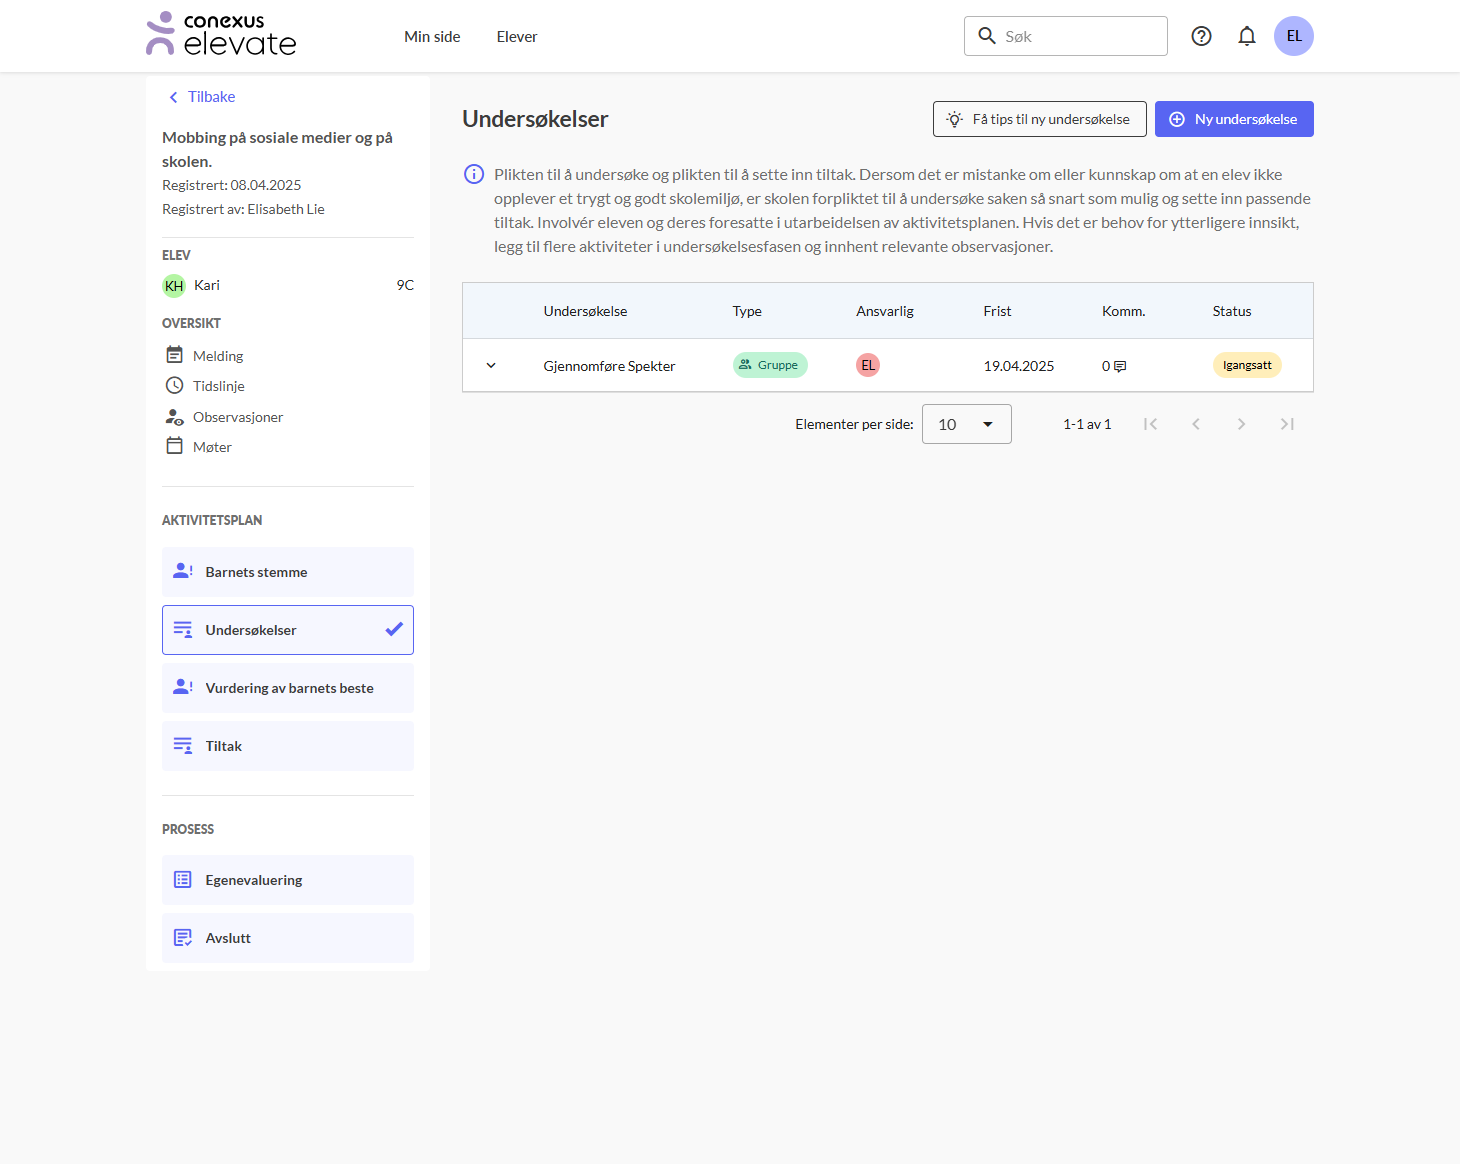This screenshot has height=1164, width=1460.
Task: Open the elements-per-page dropdown
Action: (x=966, y=424)
